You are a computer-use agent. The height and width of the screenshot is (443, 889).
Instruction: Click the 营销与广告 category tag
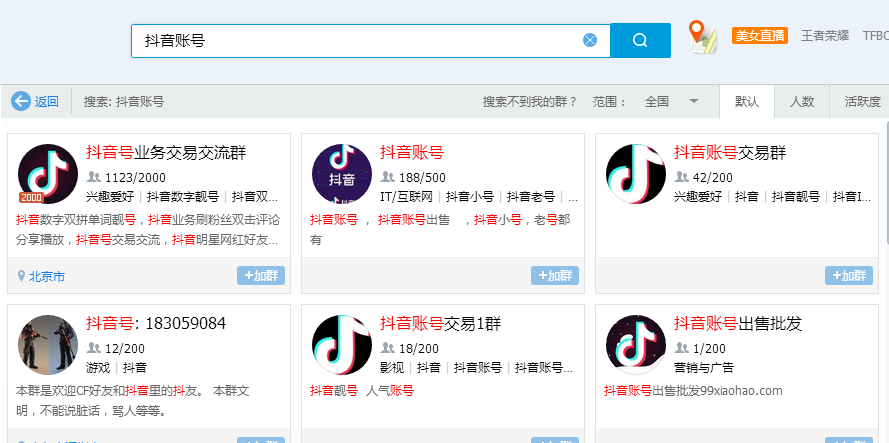coord(704,368)
